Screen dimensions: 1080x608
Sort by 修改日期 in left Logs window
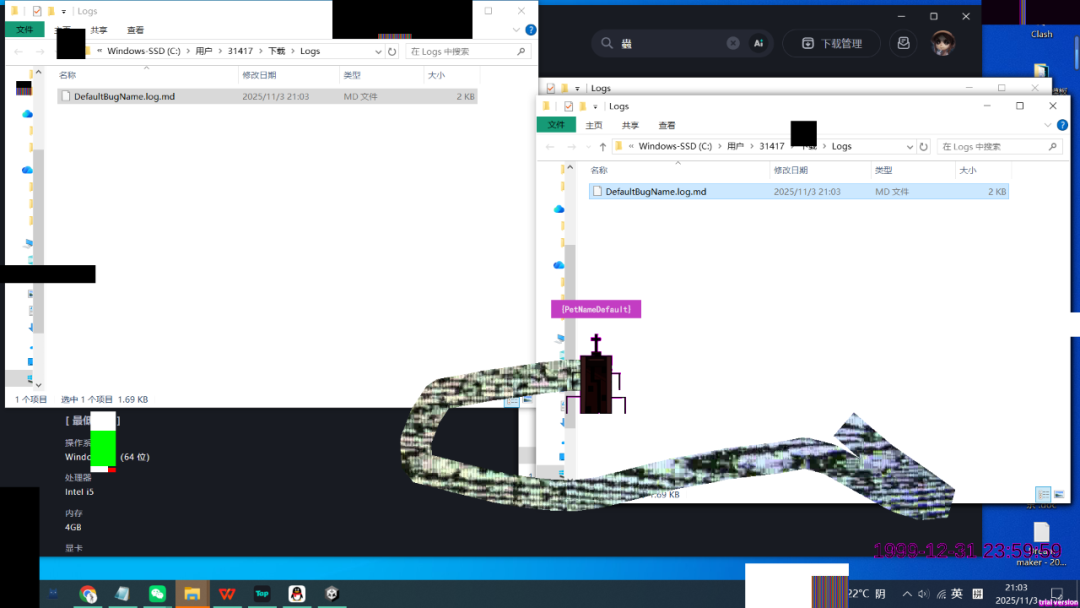point(259,75)
